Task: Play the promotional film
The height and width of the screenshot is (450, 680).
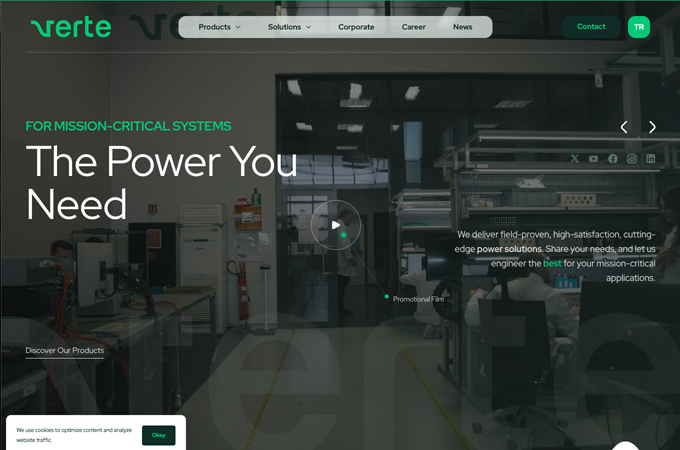Action: pos(336,225)
